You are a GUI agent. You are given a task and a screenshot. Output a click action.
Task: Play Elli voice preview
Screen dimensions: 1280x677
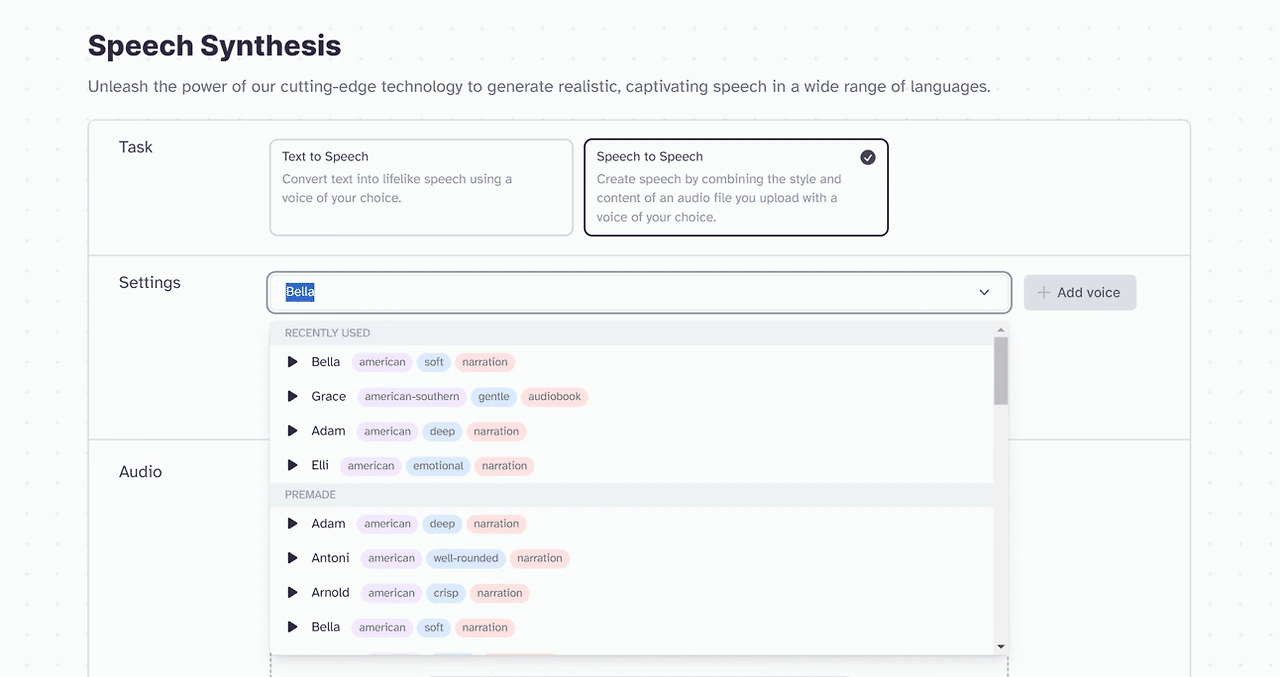(293, 466)
